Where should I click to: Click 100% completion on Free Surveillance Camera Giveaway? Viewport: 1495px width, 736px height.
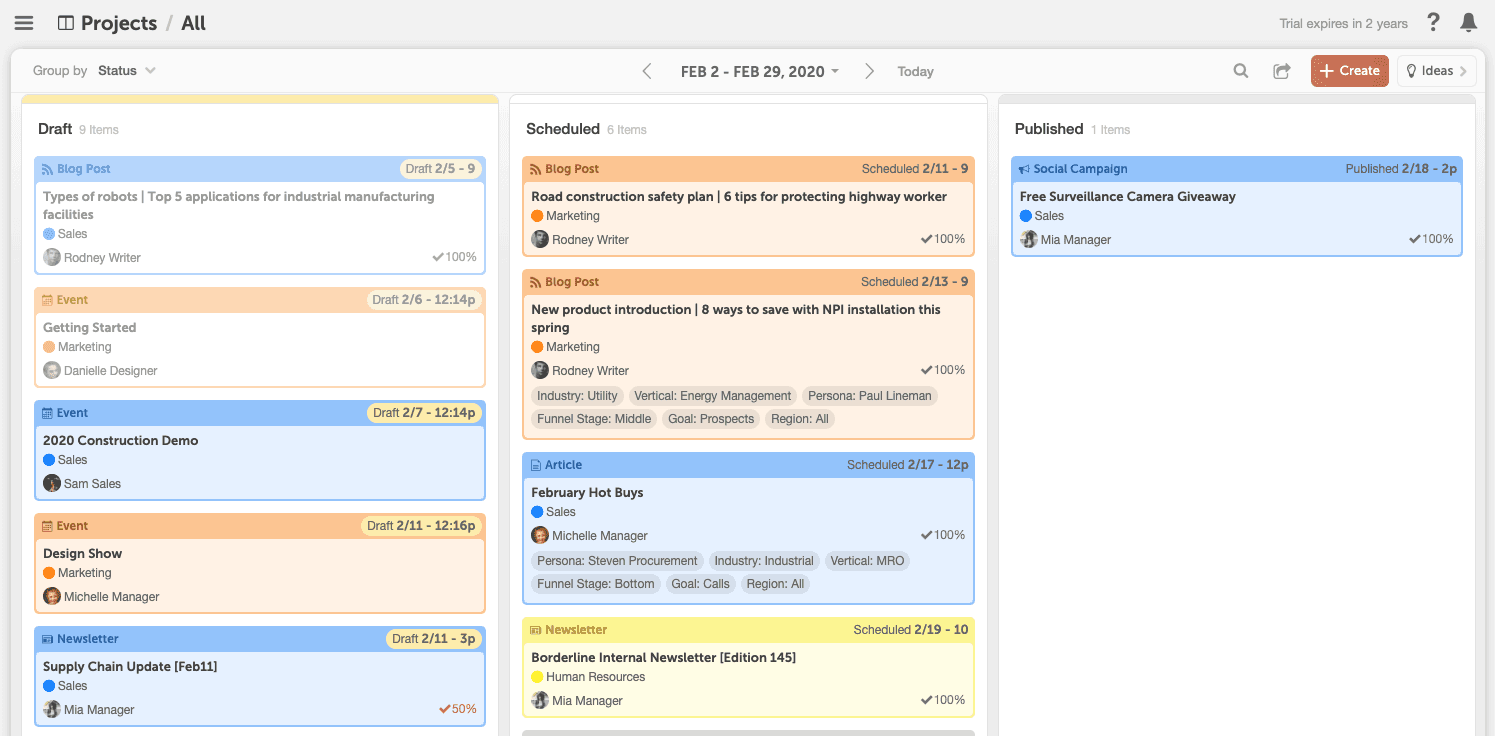[x=1430, y=239]
